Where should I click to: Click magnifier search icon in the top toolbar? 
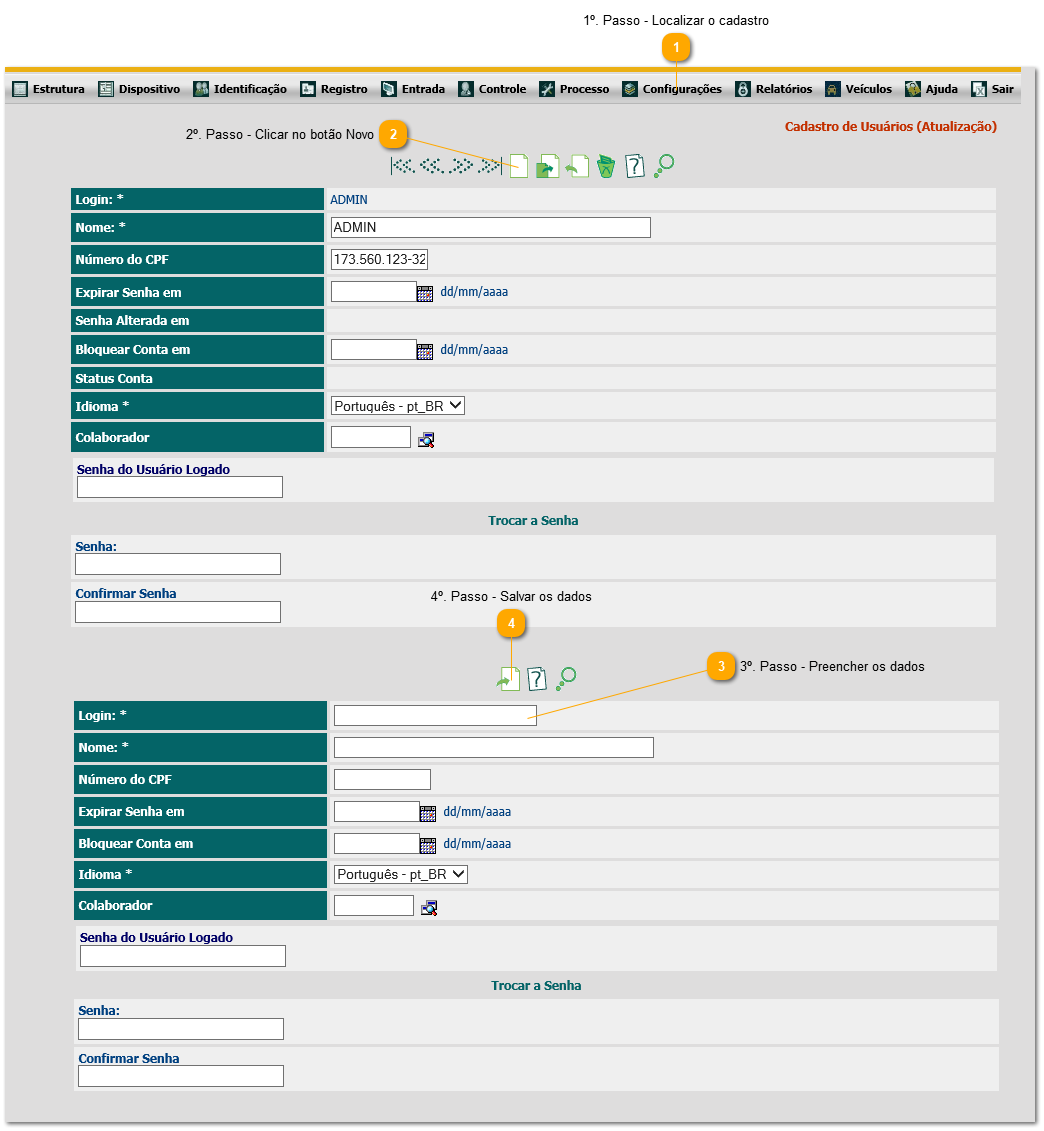664,166
